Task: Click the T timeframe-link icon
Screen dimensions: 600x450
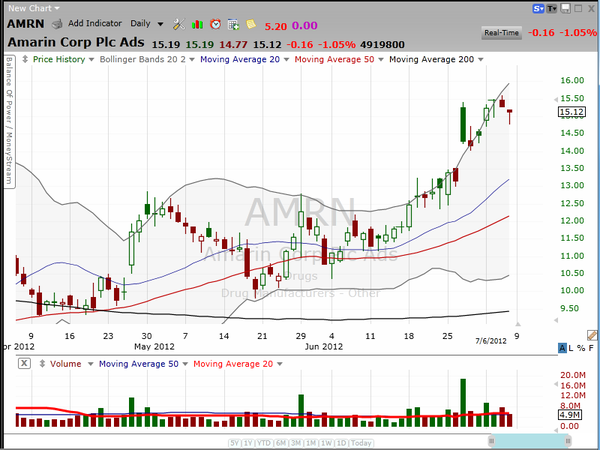Action: 551,8
